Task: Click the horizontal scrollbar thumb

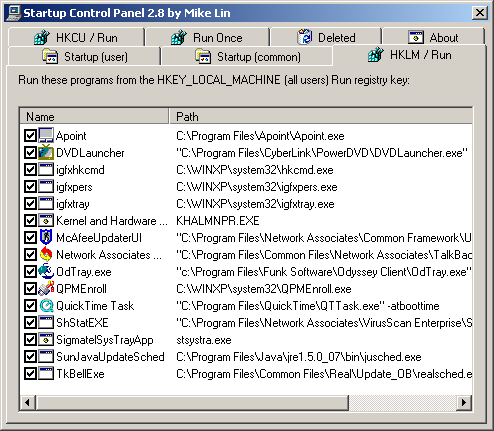Action: coord(192,403)
